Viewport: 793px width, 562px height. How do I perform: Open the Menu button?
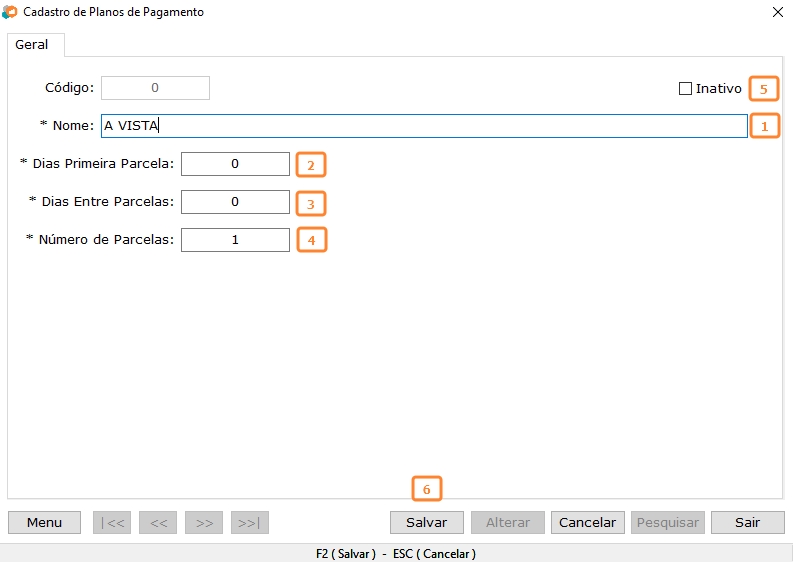point(45,523)
